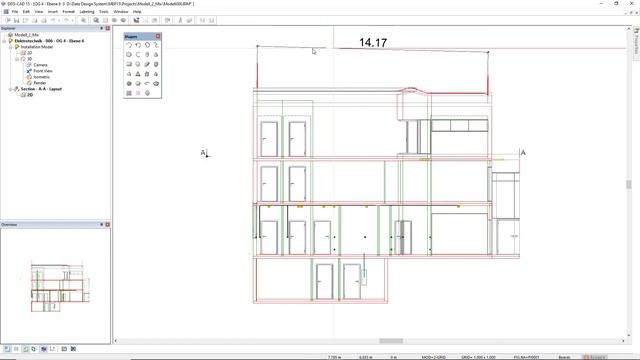Select the first arc tool in the Shapes palette
The image size is (640, 360).
coord(129,45)
